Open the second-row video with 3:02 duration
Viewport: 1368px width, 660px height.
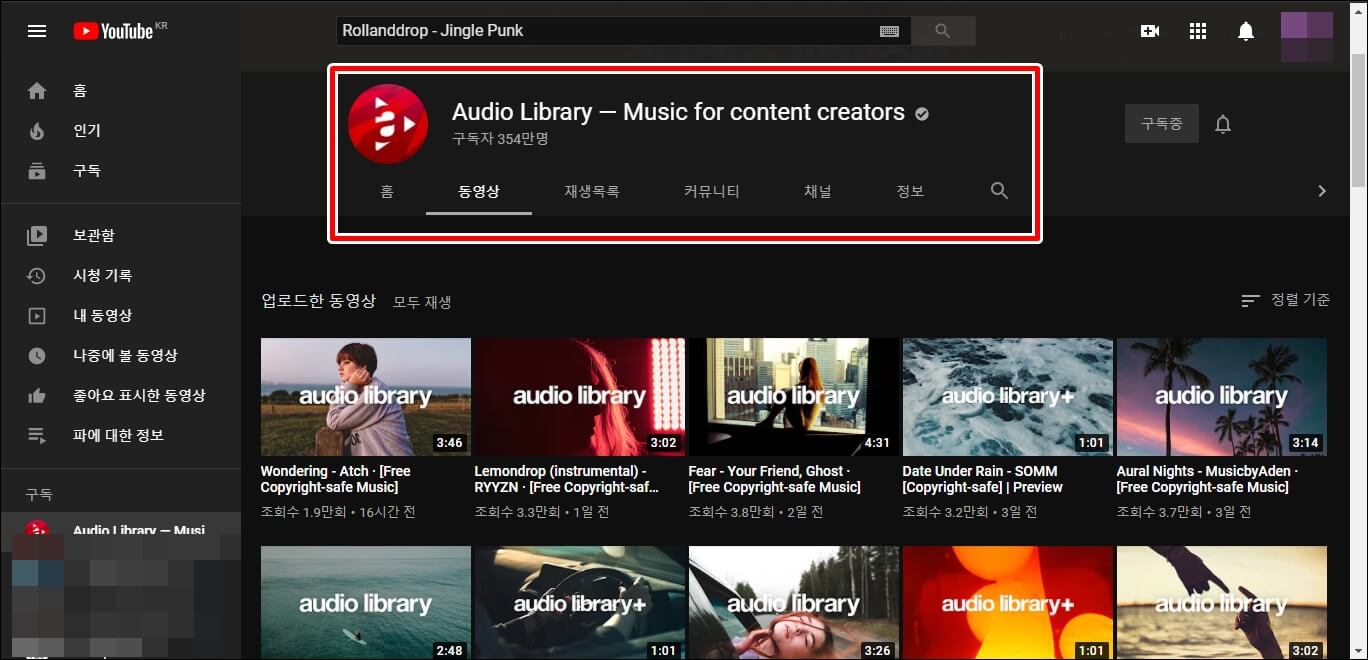[x=1222, y=603]
